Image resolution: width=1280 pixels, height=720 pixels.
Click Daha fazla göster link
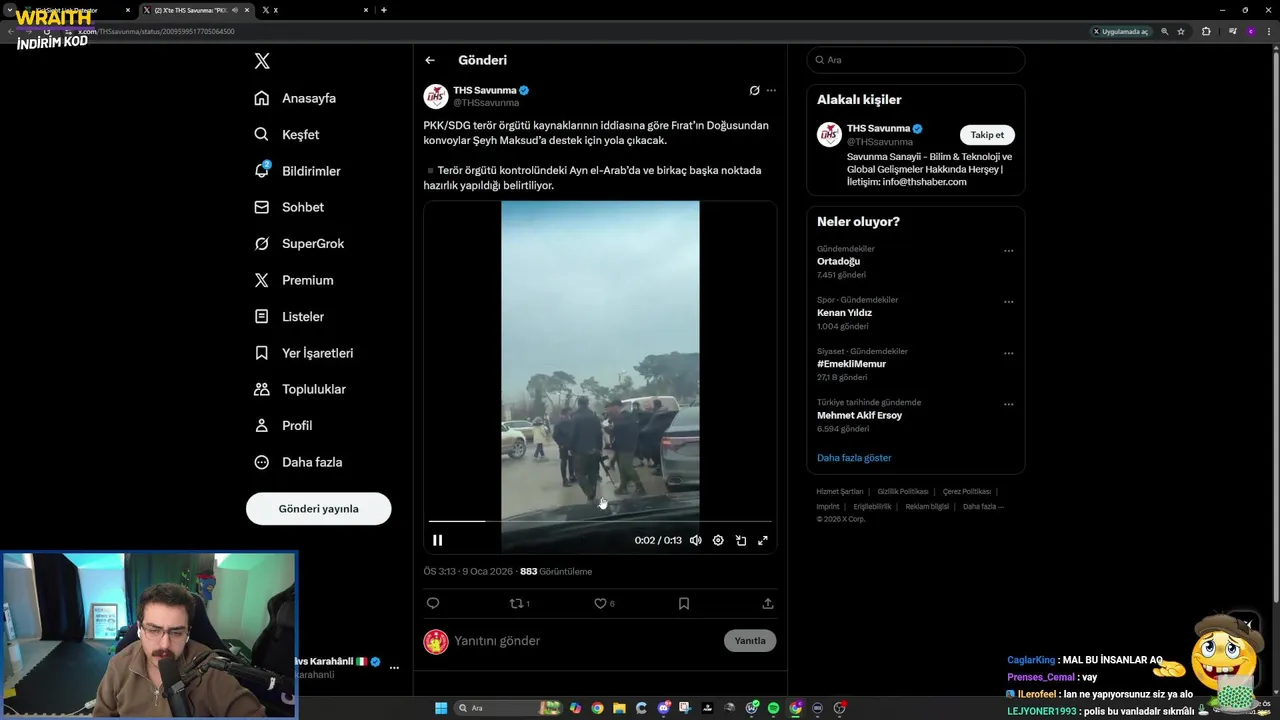click(854, 458)
